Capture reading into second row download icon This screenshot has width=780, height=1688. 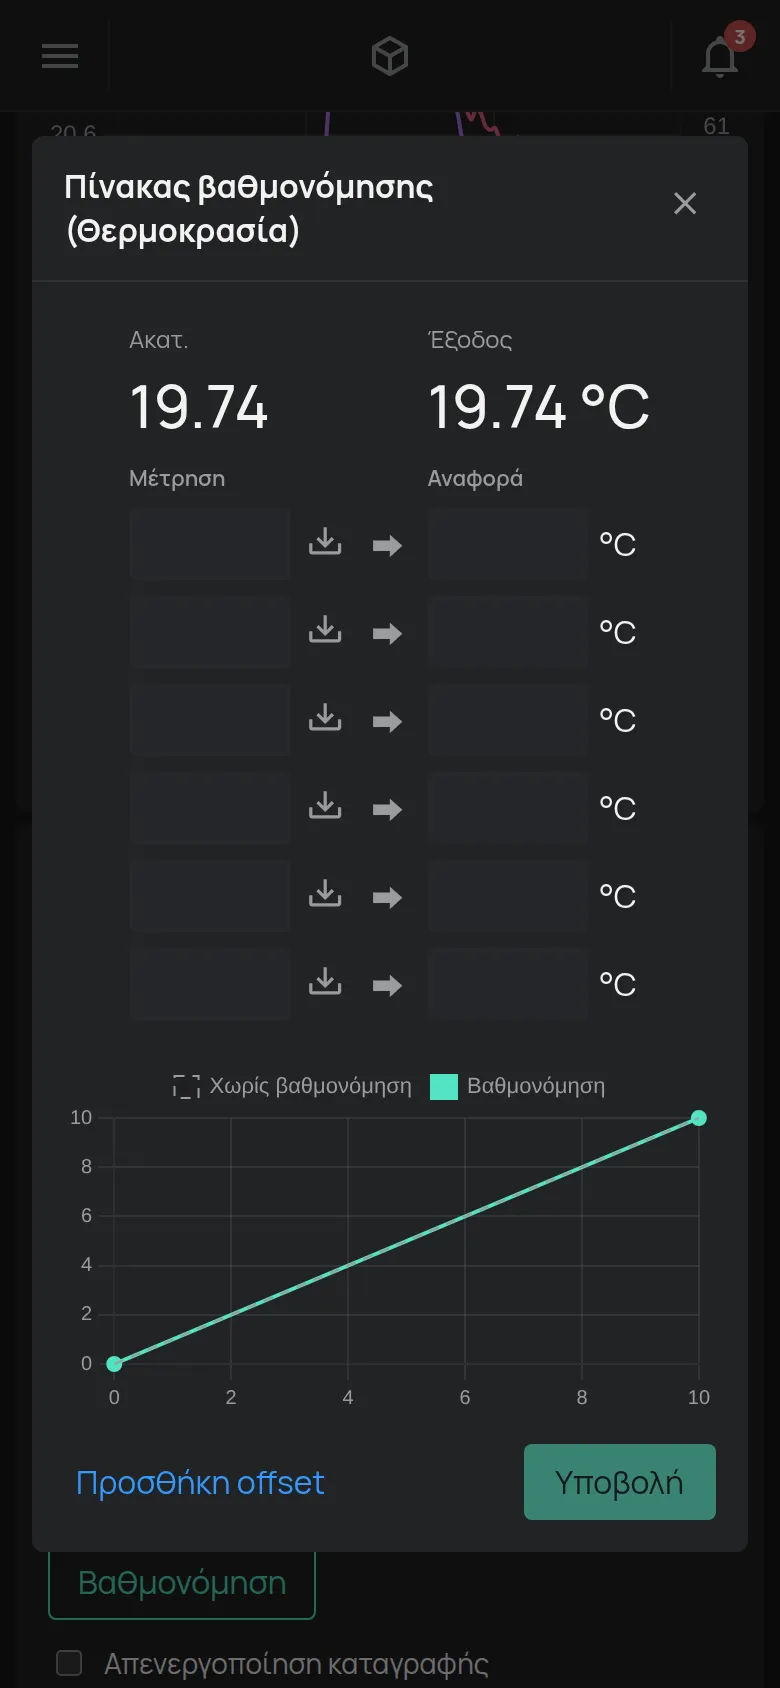325,631
